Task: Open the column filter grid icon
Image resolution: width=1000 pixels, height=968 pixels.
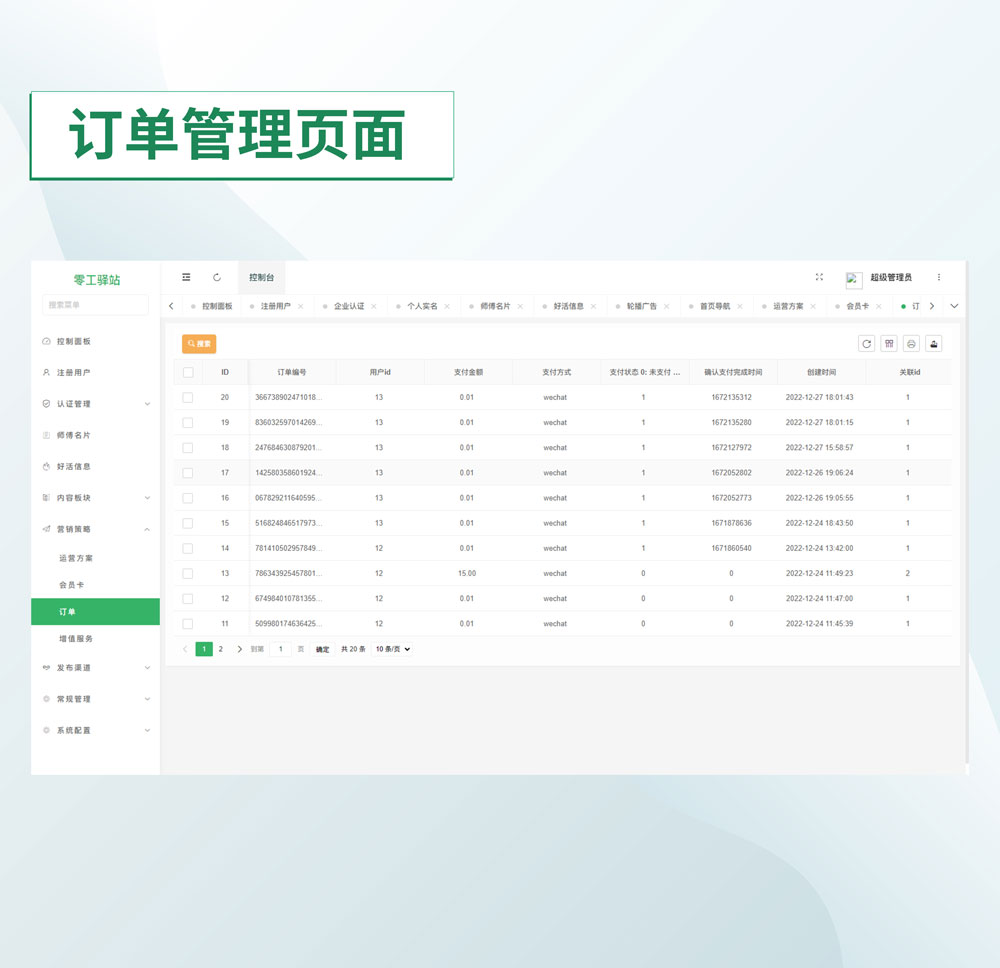Action: click(x=889, y=344)
